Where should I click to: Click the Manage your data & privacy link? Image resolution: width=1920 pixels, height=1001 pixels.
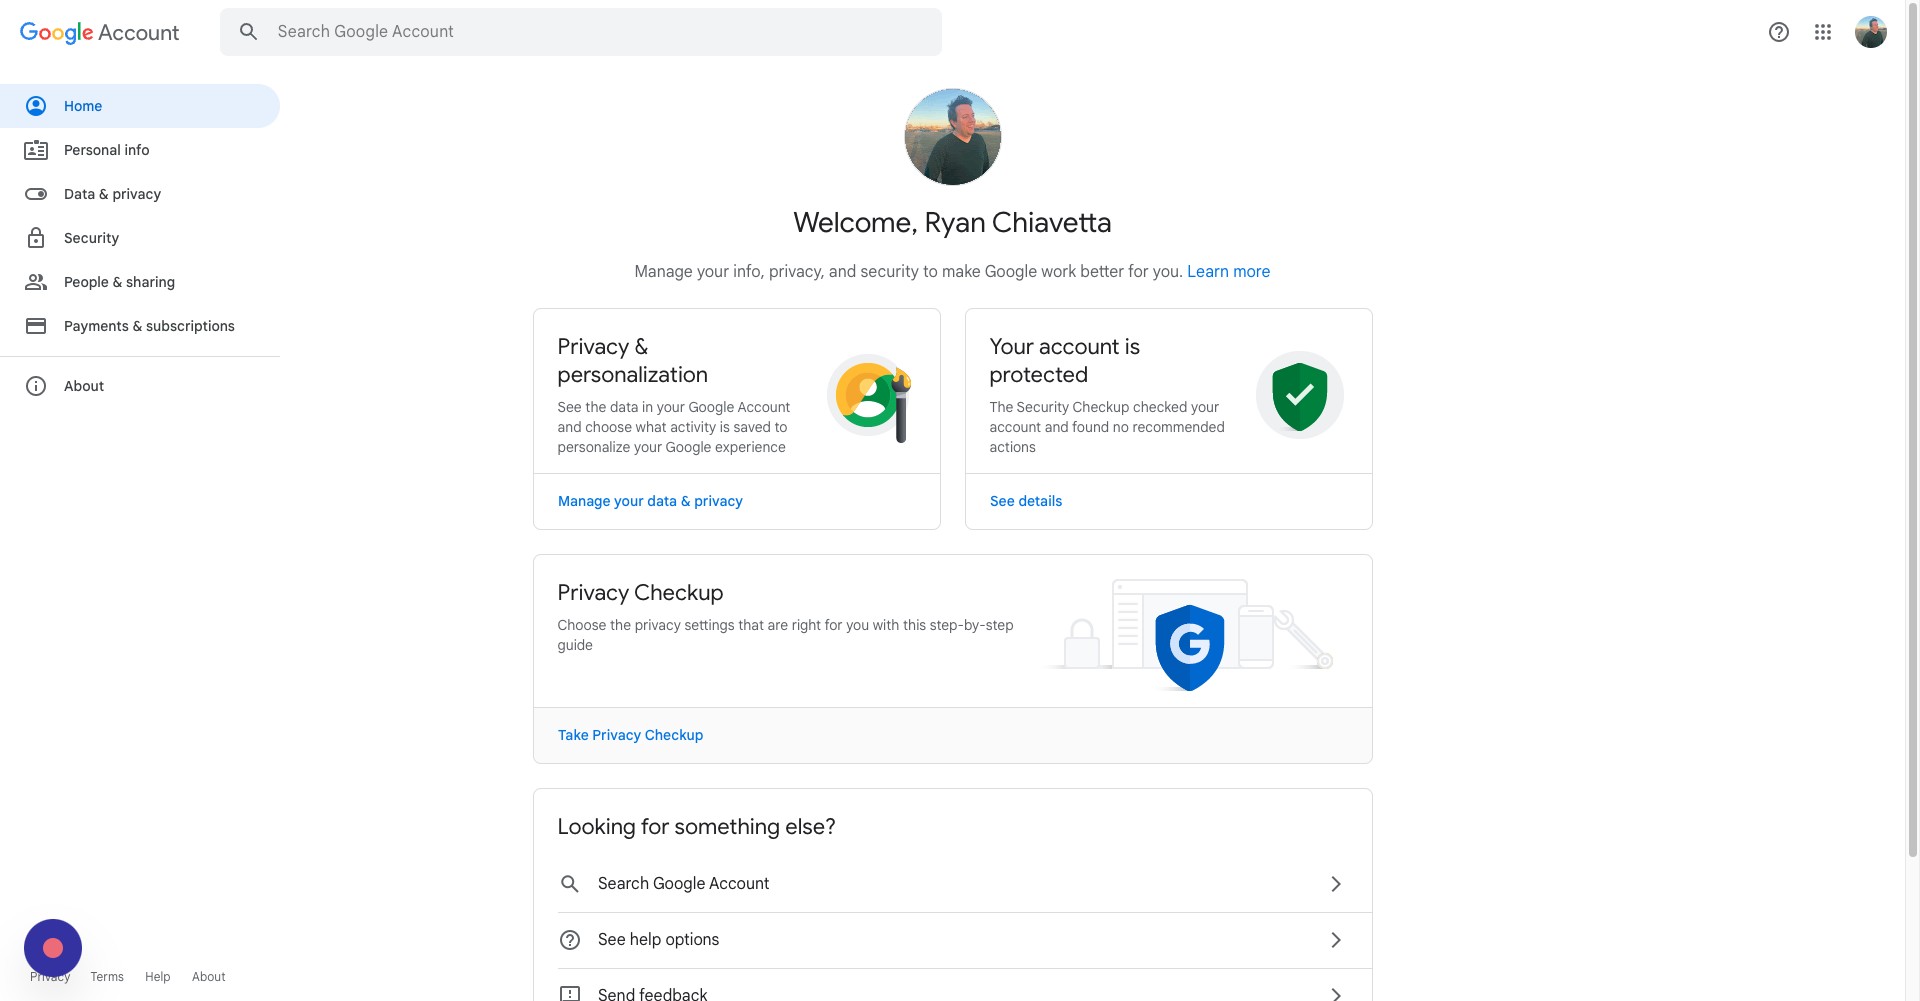click(650, 501)
